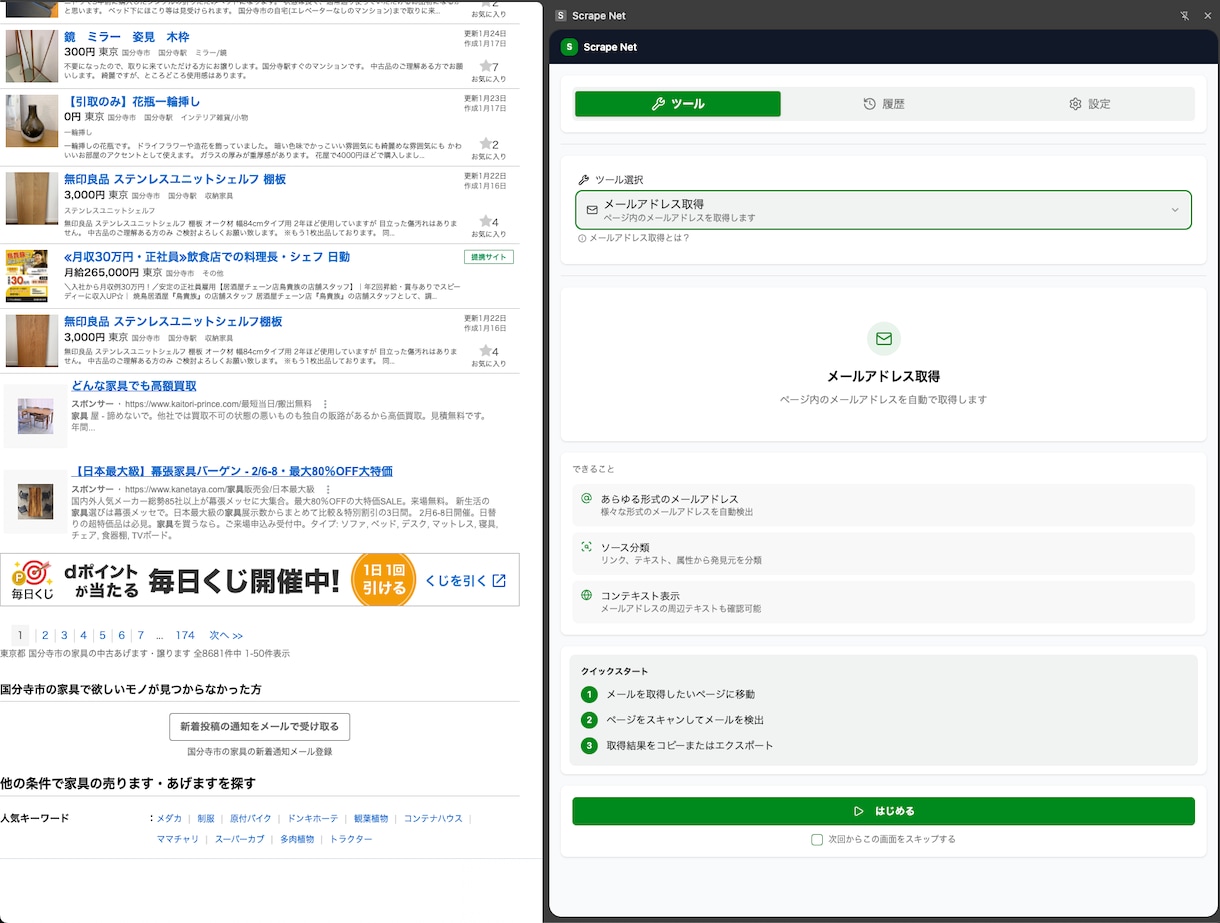Click the green Scrape Net logo icon

pyautogui.click(x=569, y=47)
